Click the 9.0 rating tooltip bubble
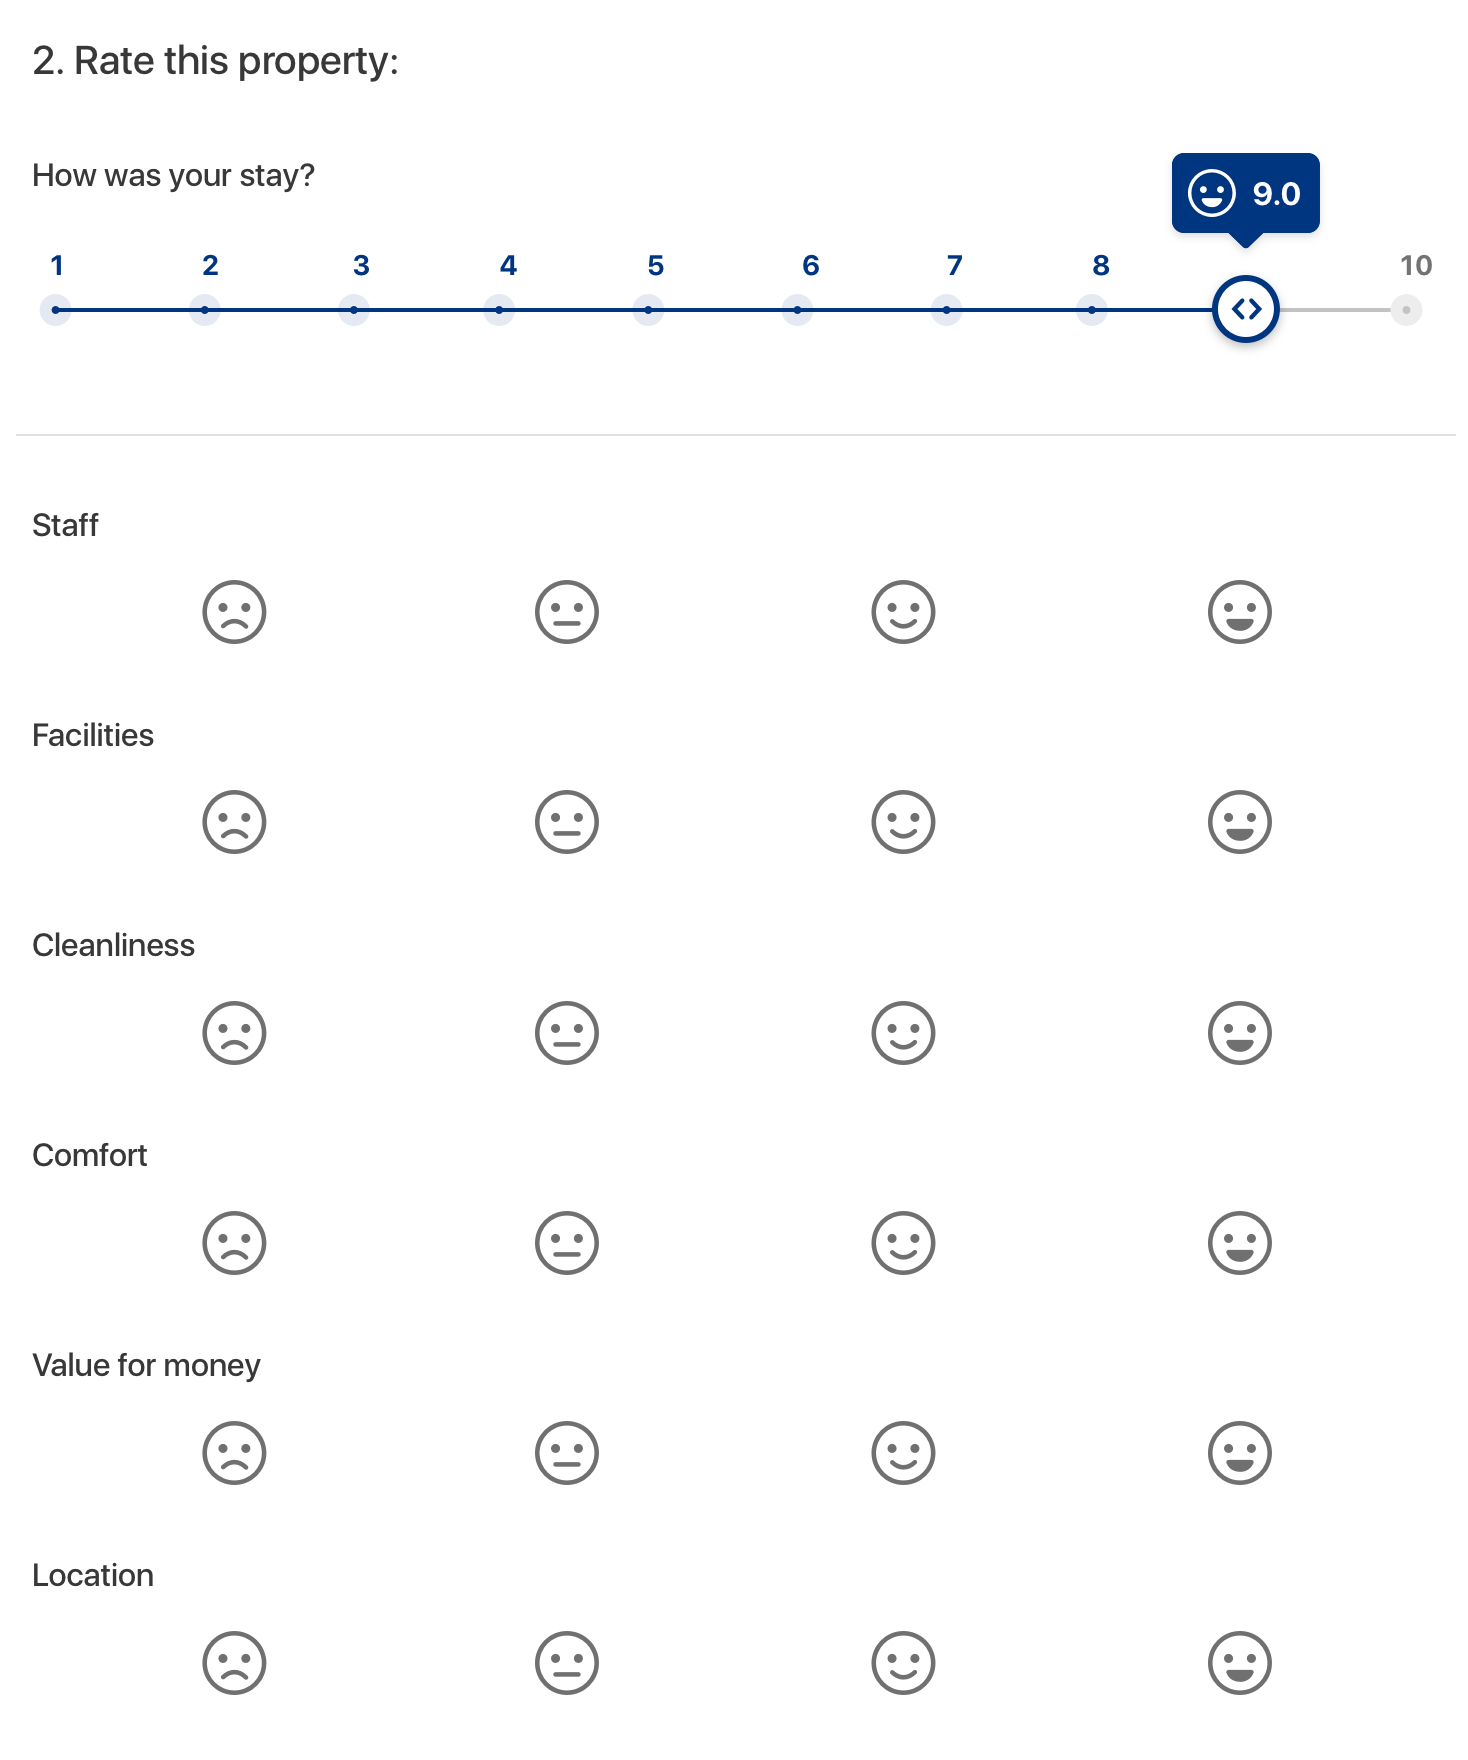The image size is (1468, 1760). click(x=1246, y=194)
